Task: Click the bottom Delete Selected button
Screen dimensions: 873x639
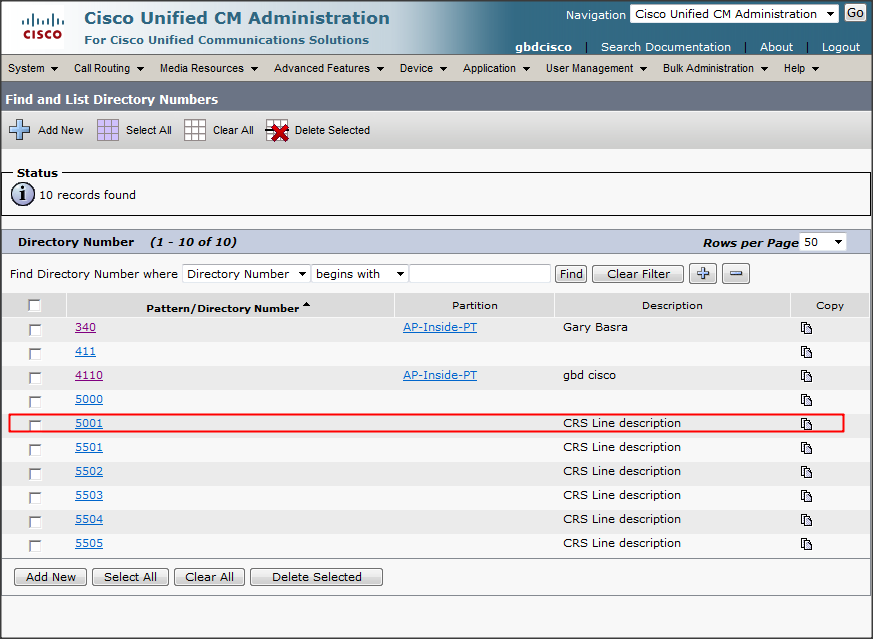Action: pyautogui.click(x=316, y=577)
